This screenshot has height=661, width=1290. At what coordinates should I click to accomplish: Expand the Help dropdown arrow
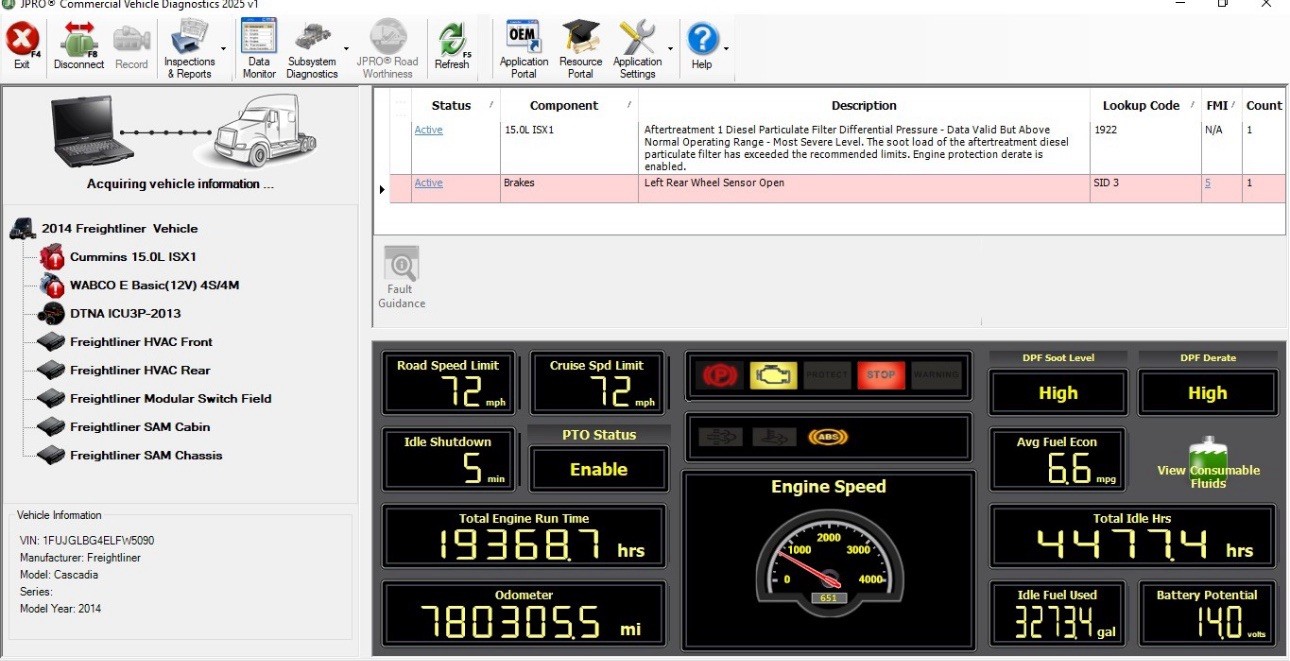click(x=726, y=48)
